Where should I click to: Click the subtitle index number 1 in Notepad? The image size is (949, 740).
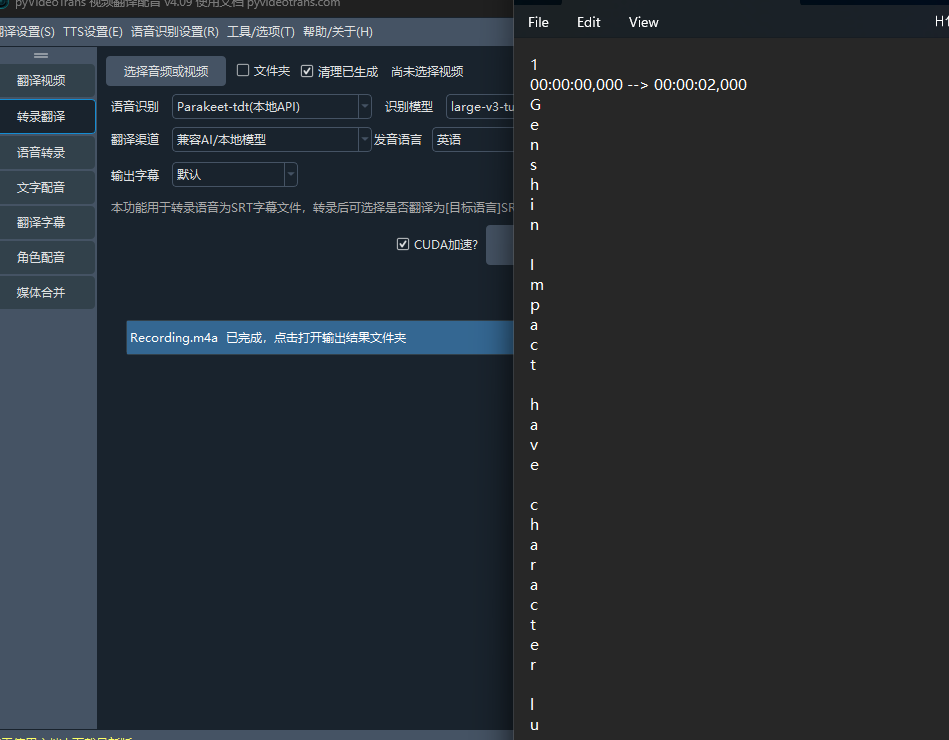(534, 65)
